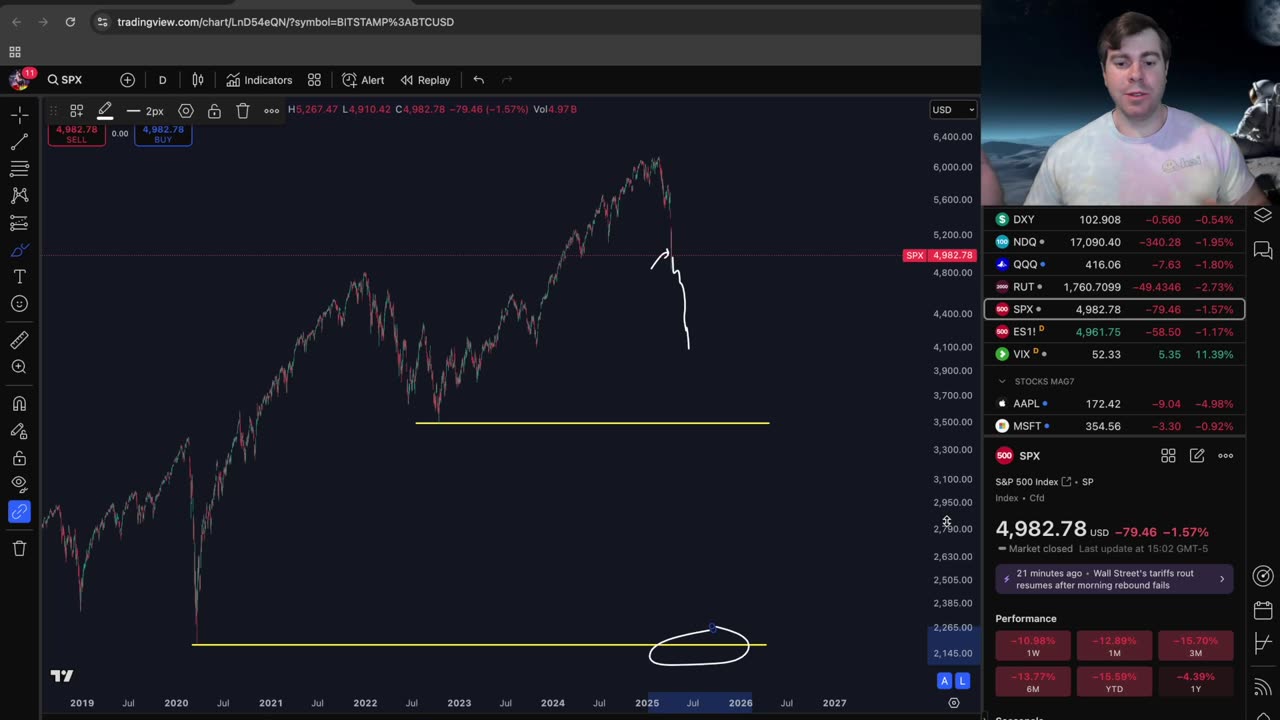
Task: Toggle log scale L button
Action: click(962, 681)
